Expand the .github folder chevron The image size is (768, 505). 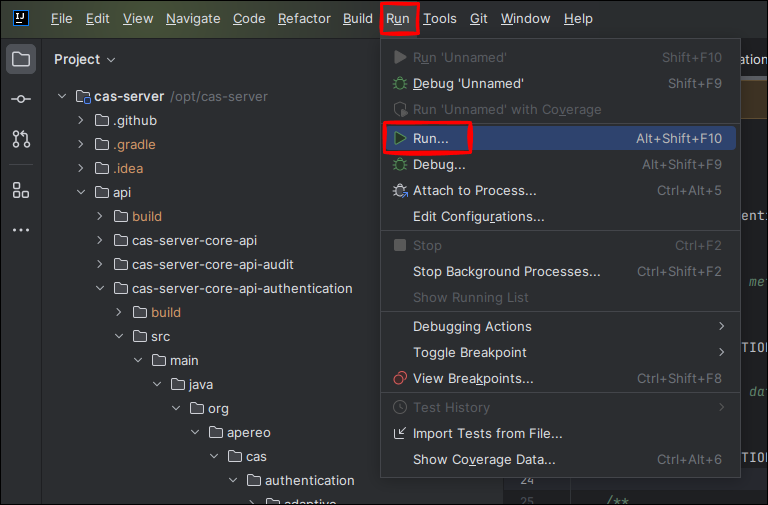point(81,121)
